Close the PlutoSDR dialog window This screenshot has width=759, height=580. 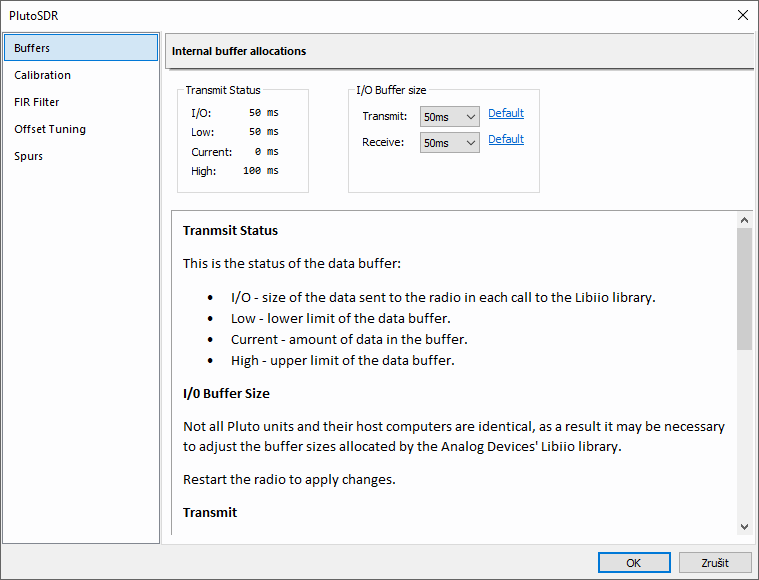[x=742, y=15]
